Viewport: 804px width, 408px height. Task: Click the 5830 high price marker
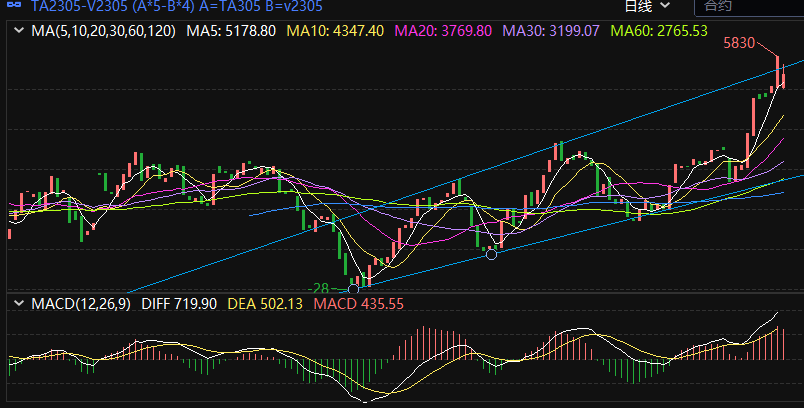click(739, 43)
